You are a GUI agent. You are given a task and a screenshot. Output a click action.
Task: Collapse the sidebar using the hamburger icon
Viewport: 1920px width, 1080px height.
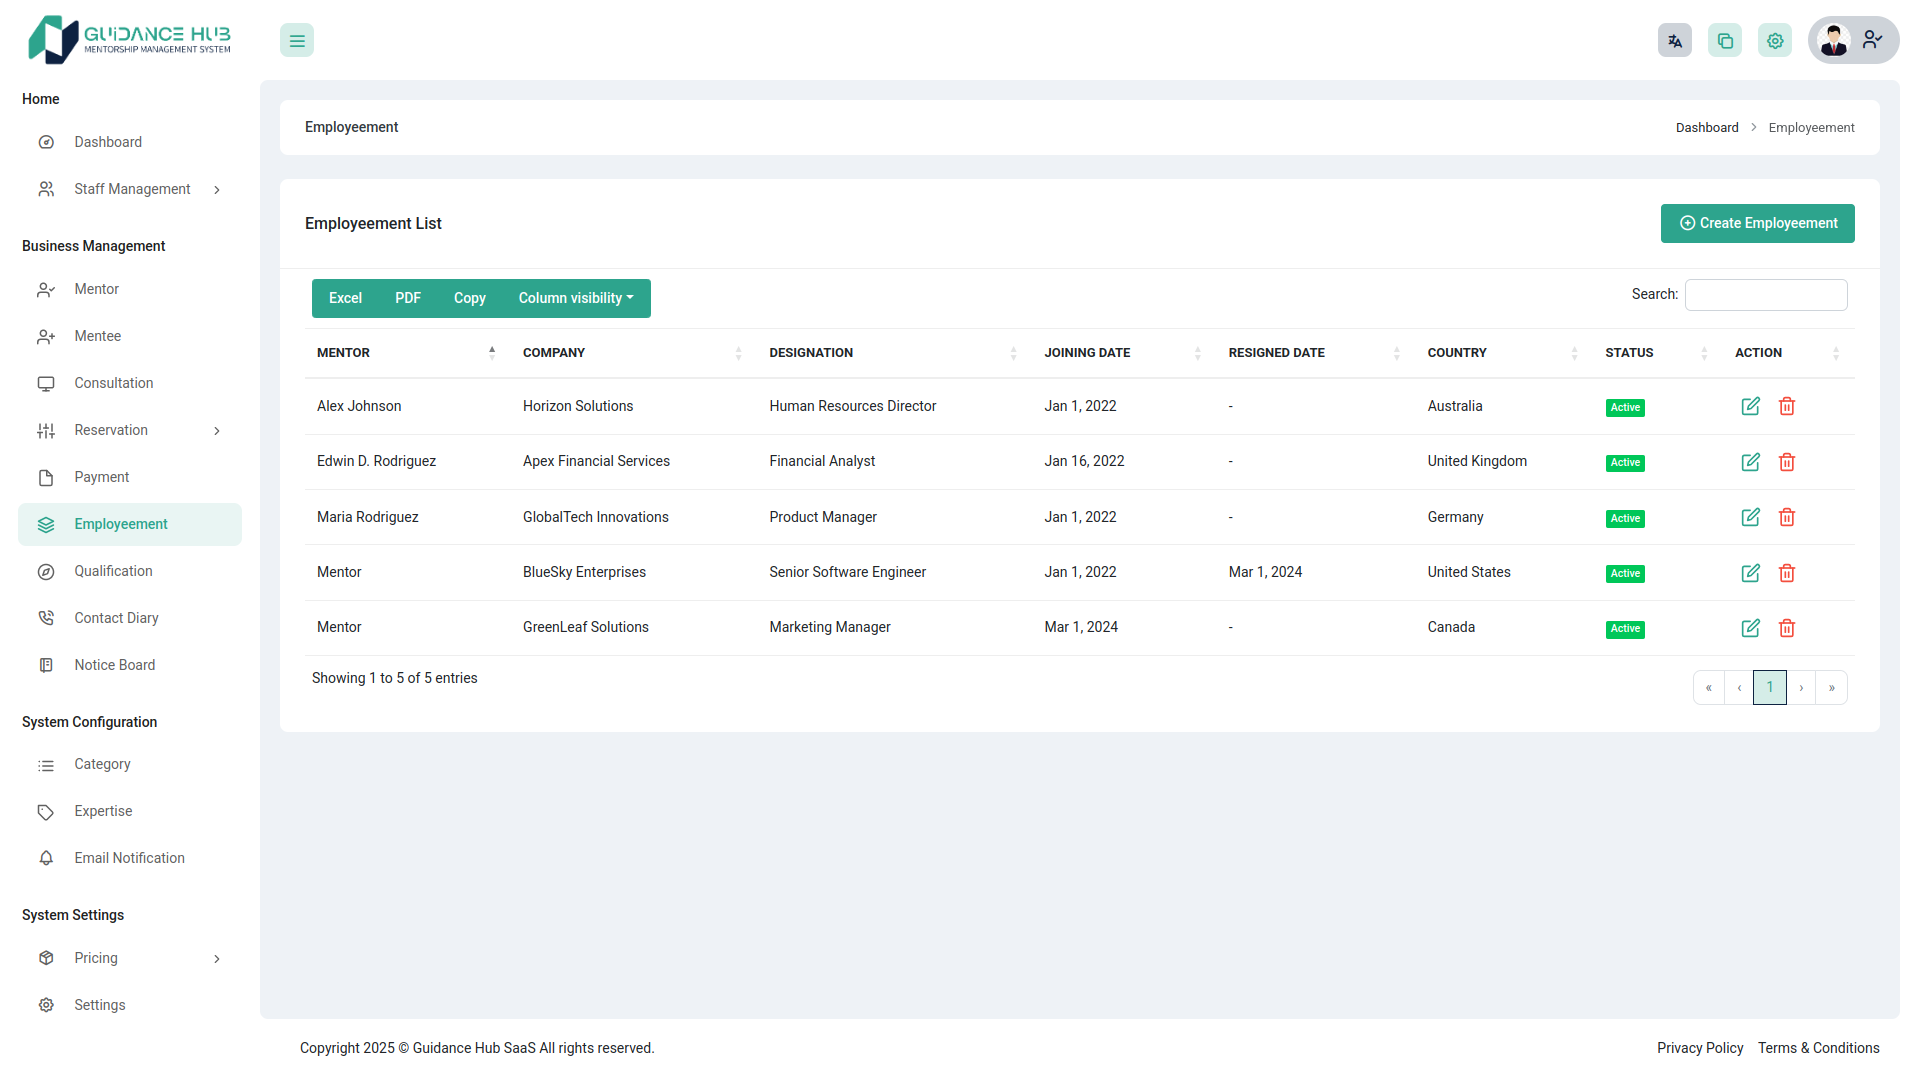click(x=296, y=40)
